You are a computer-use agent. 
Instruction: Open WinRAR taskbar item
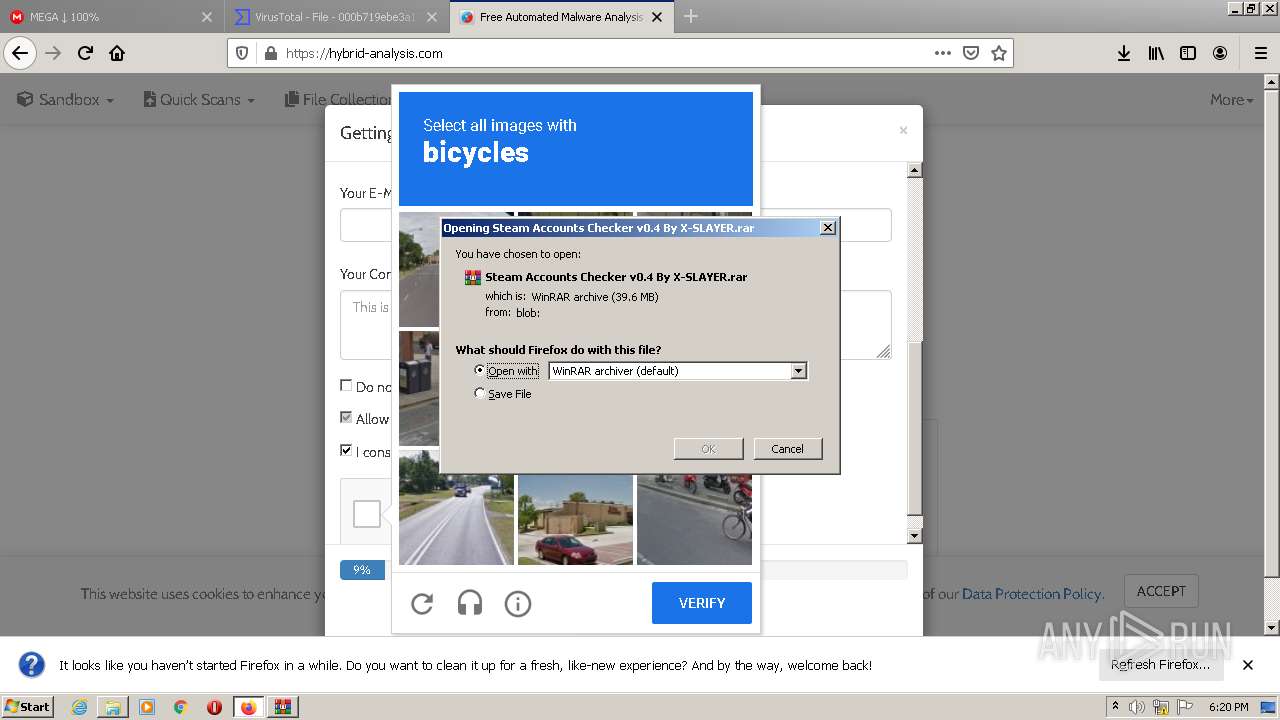(x=282, y=707)
